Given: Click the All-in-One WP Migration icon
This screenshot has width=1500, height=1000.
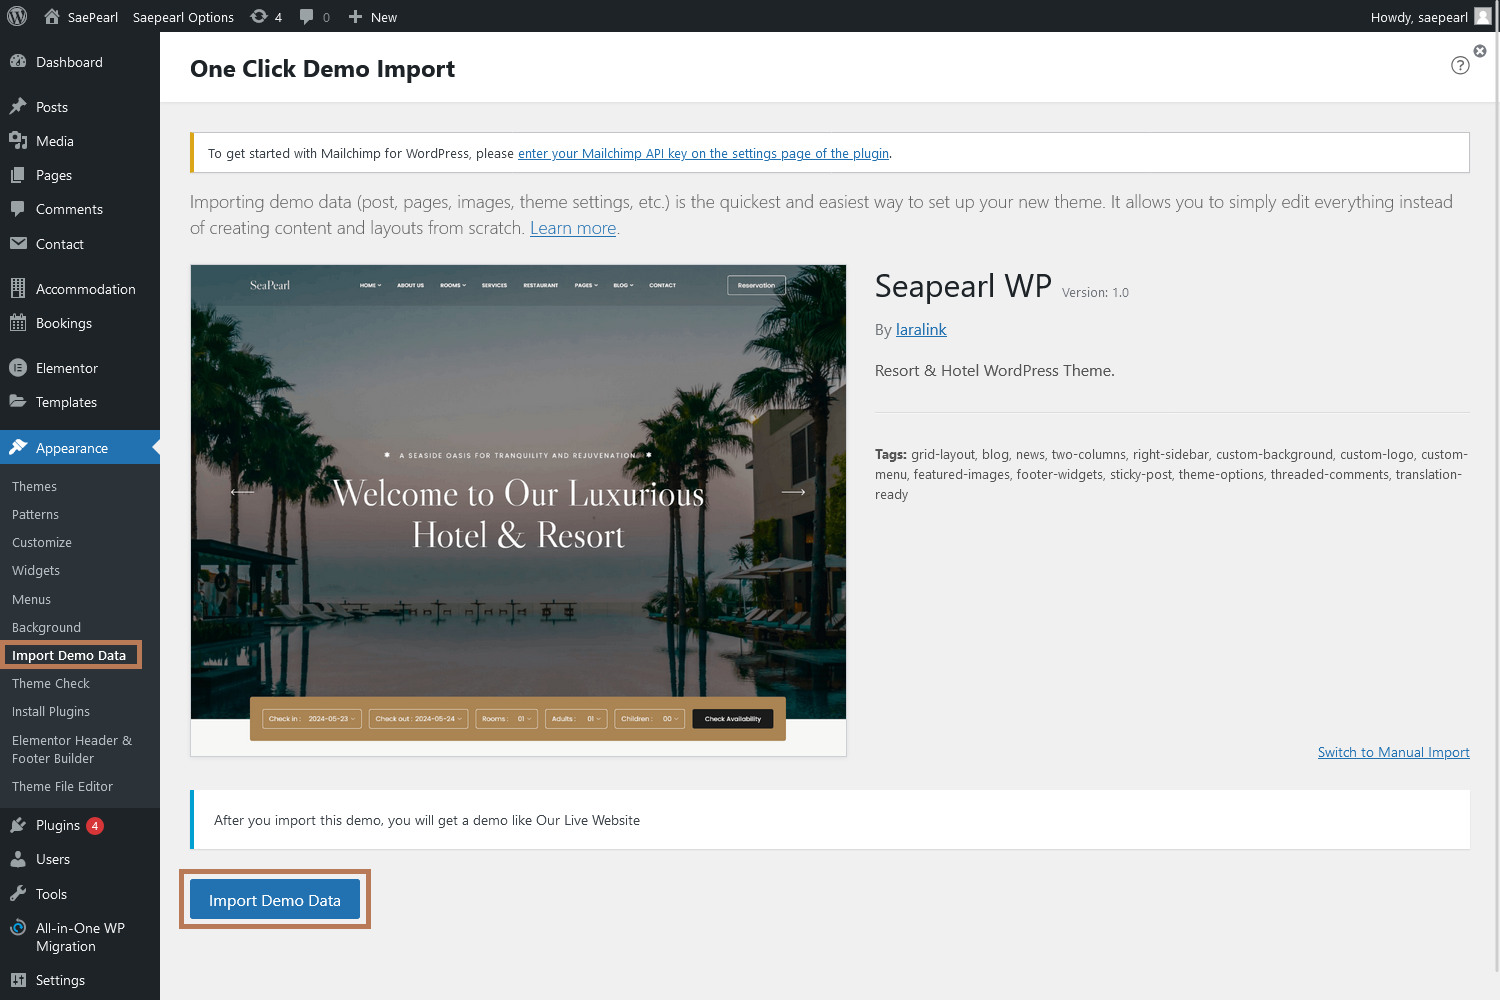Looking at the screenshot, I should click(x=18, y=928).
